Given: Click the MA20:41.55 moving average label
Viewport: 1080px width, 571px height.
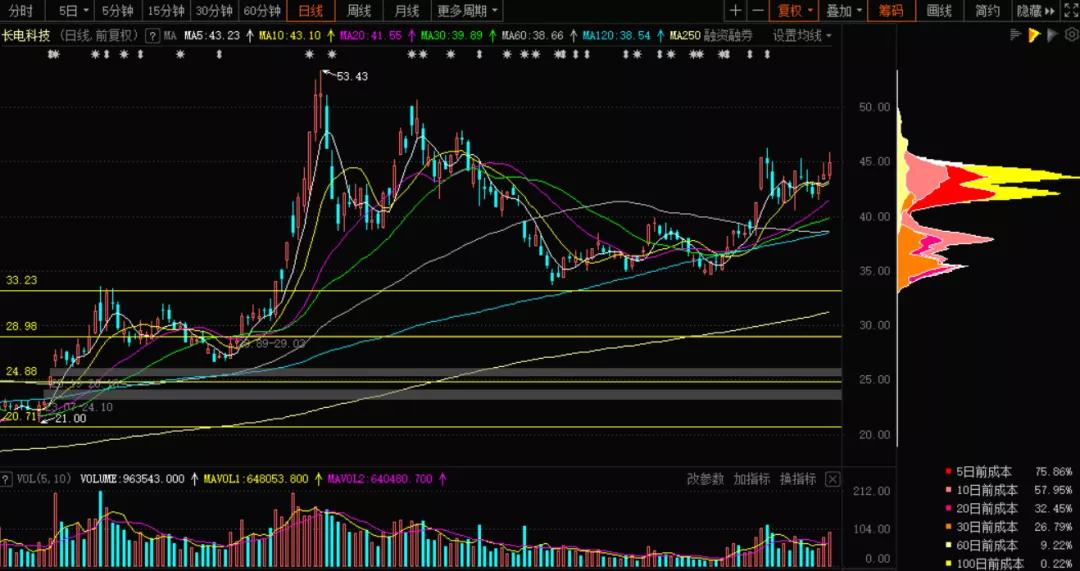Looking at the screenshot, I should tap(370, 35).
